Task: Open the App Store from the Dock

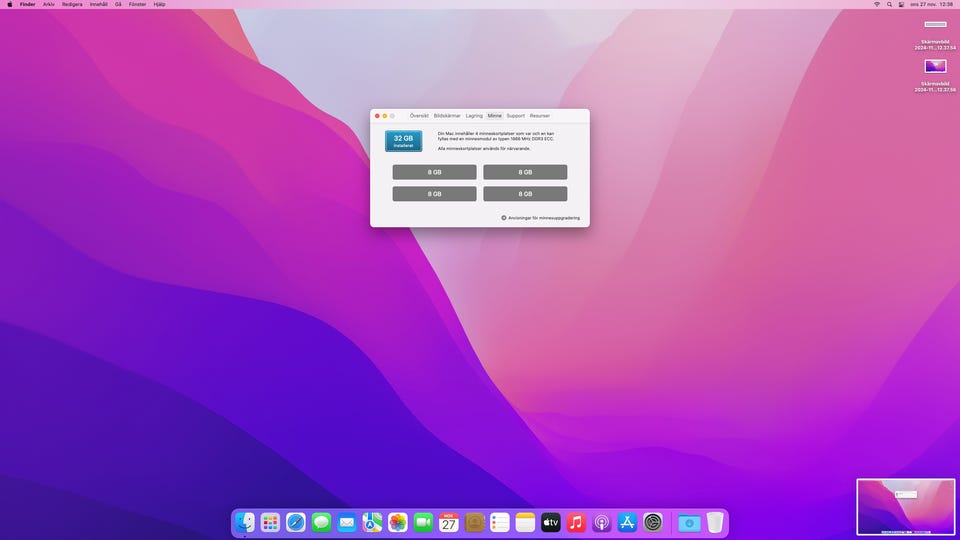Action: pyautogui.click(x=628, y=522)
